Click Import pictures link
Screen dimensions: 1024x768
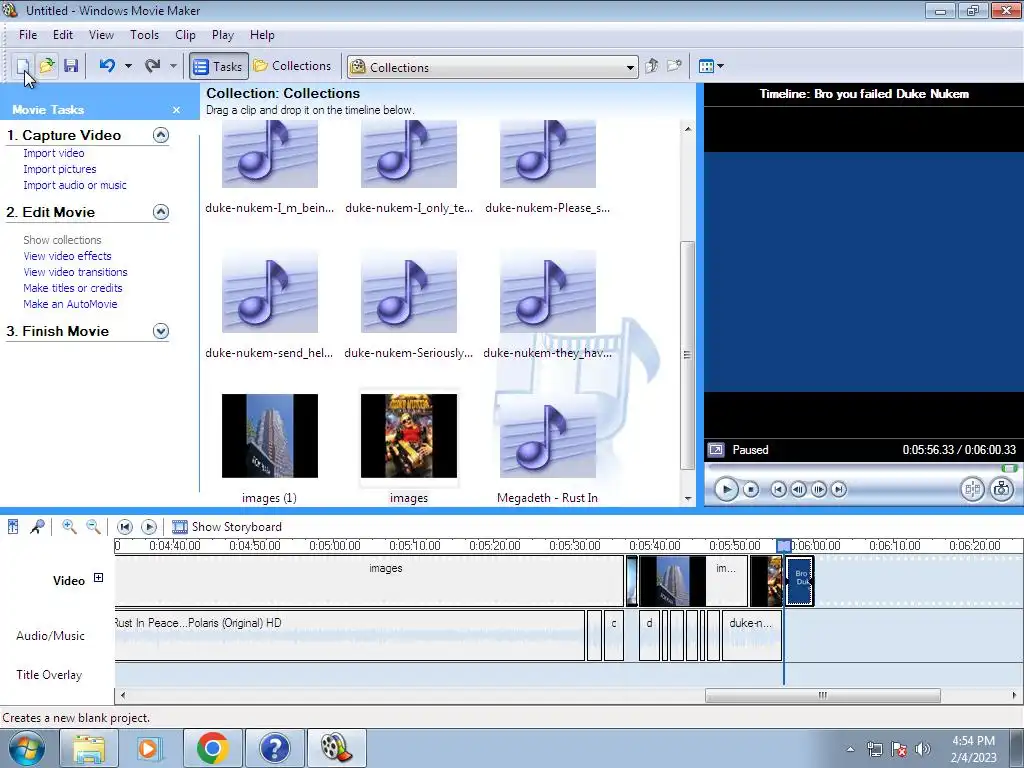point(59,169)
